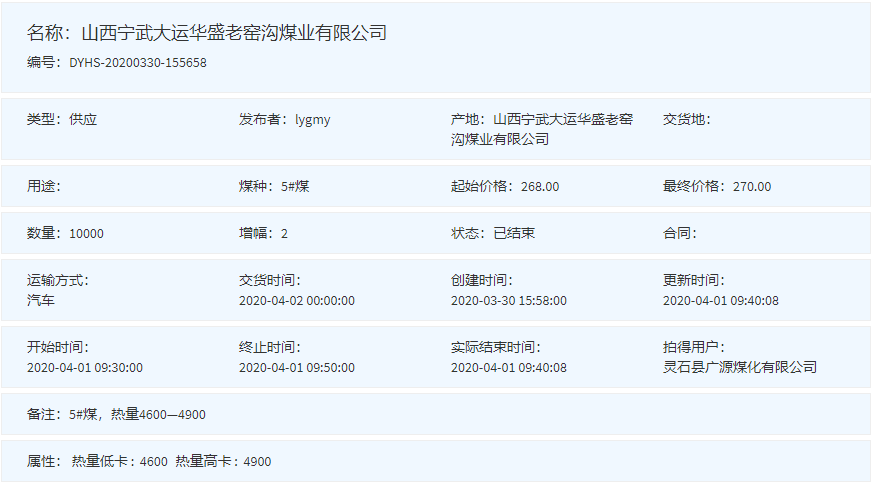Click the remark text 5#煤，热量4600—4900
The width and height of the screenshot is (871, 484).
click(137, 415)
